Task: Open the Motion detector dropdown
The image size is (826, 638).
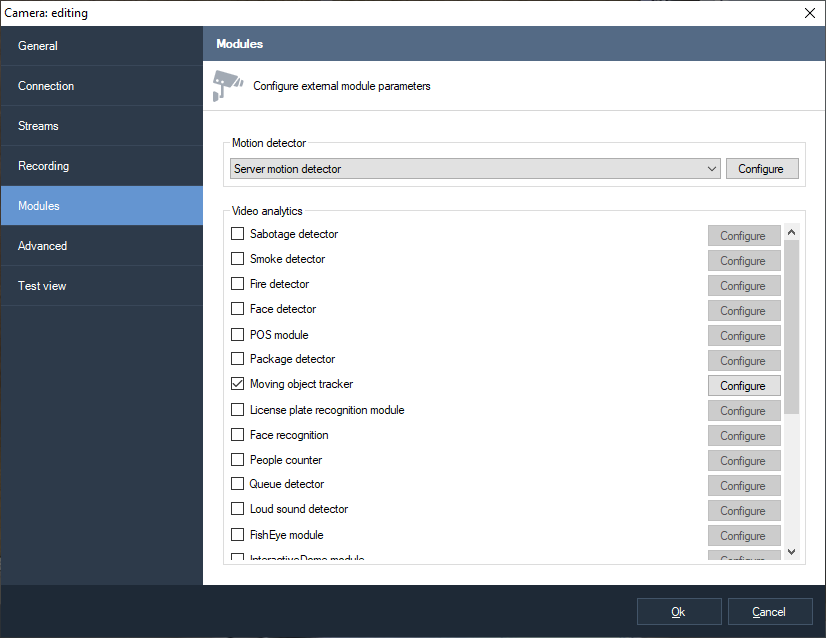Action: pos(474,169)
